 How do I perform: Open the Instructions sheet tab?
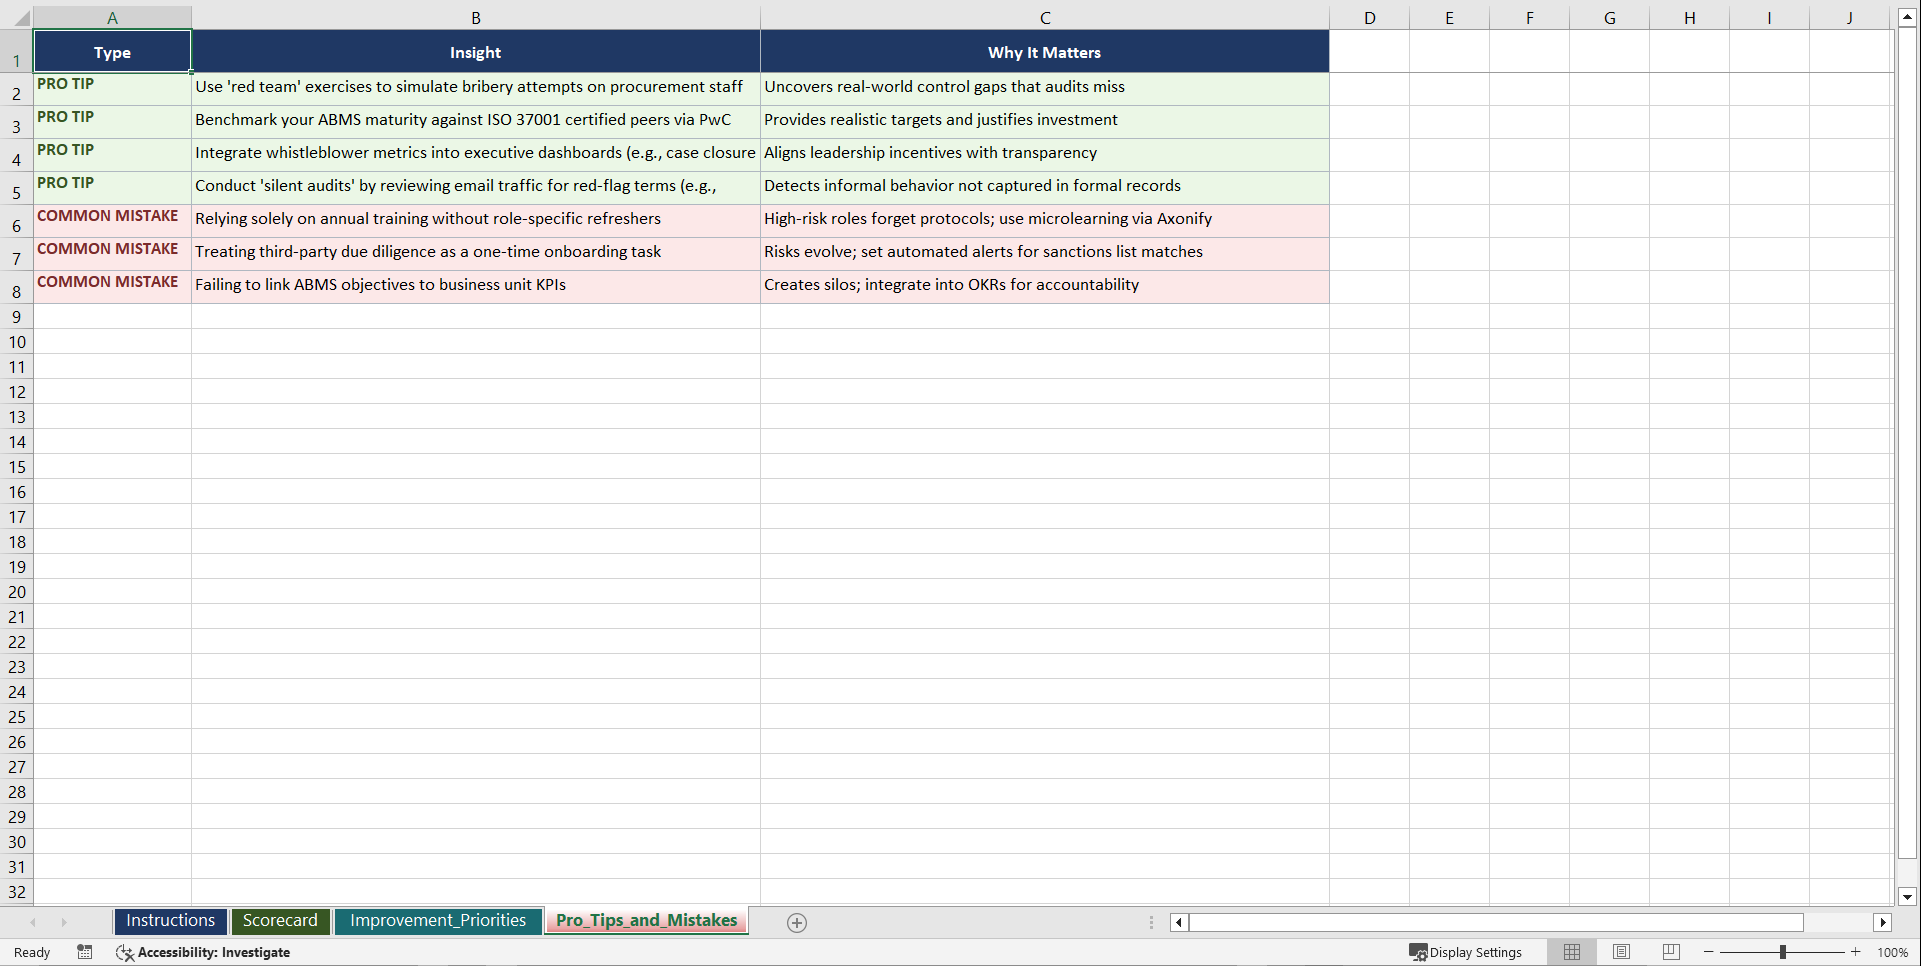pos(170,921)
